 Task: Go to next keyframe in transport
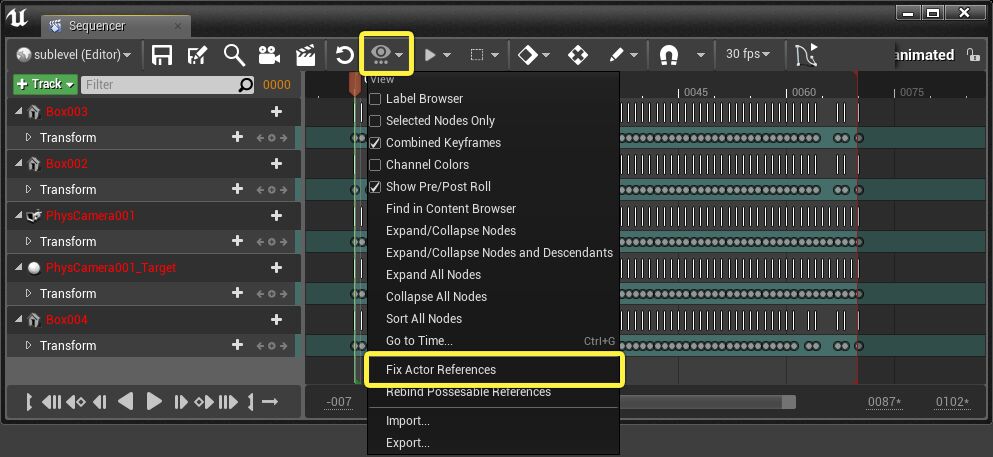click(203, 402)
